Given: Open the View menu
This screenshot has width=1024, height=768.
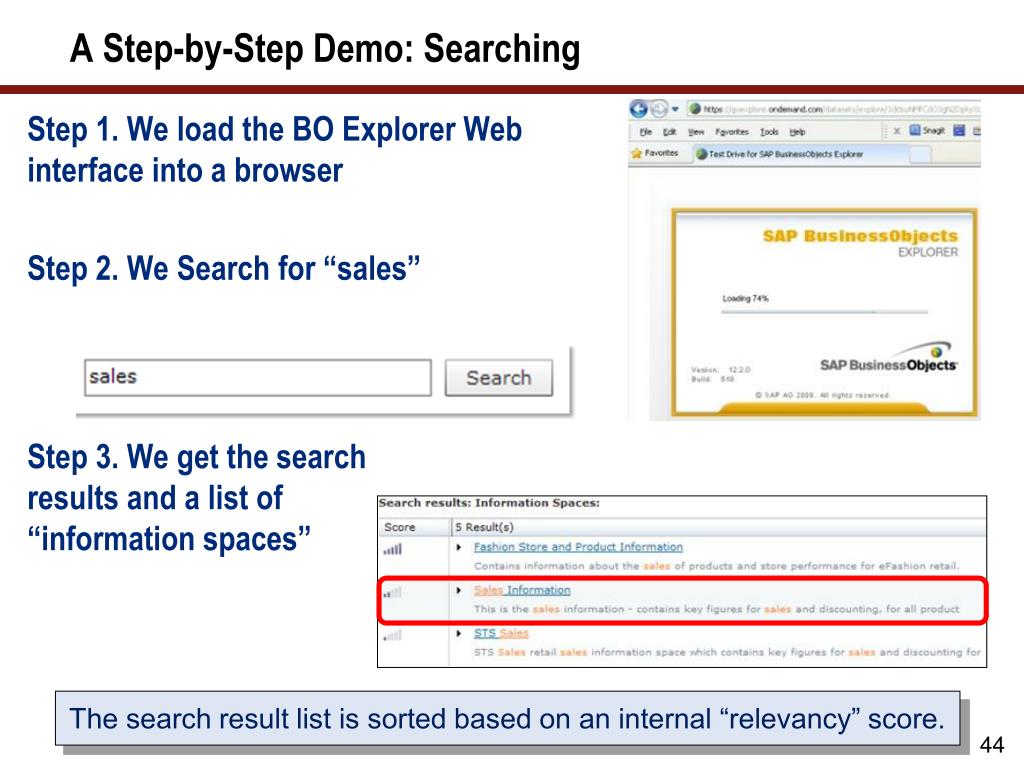Looking at the screenshot, I should click(x=696, y=132).
